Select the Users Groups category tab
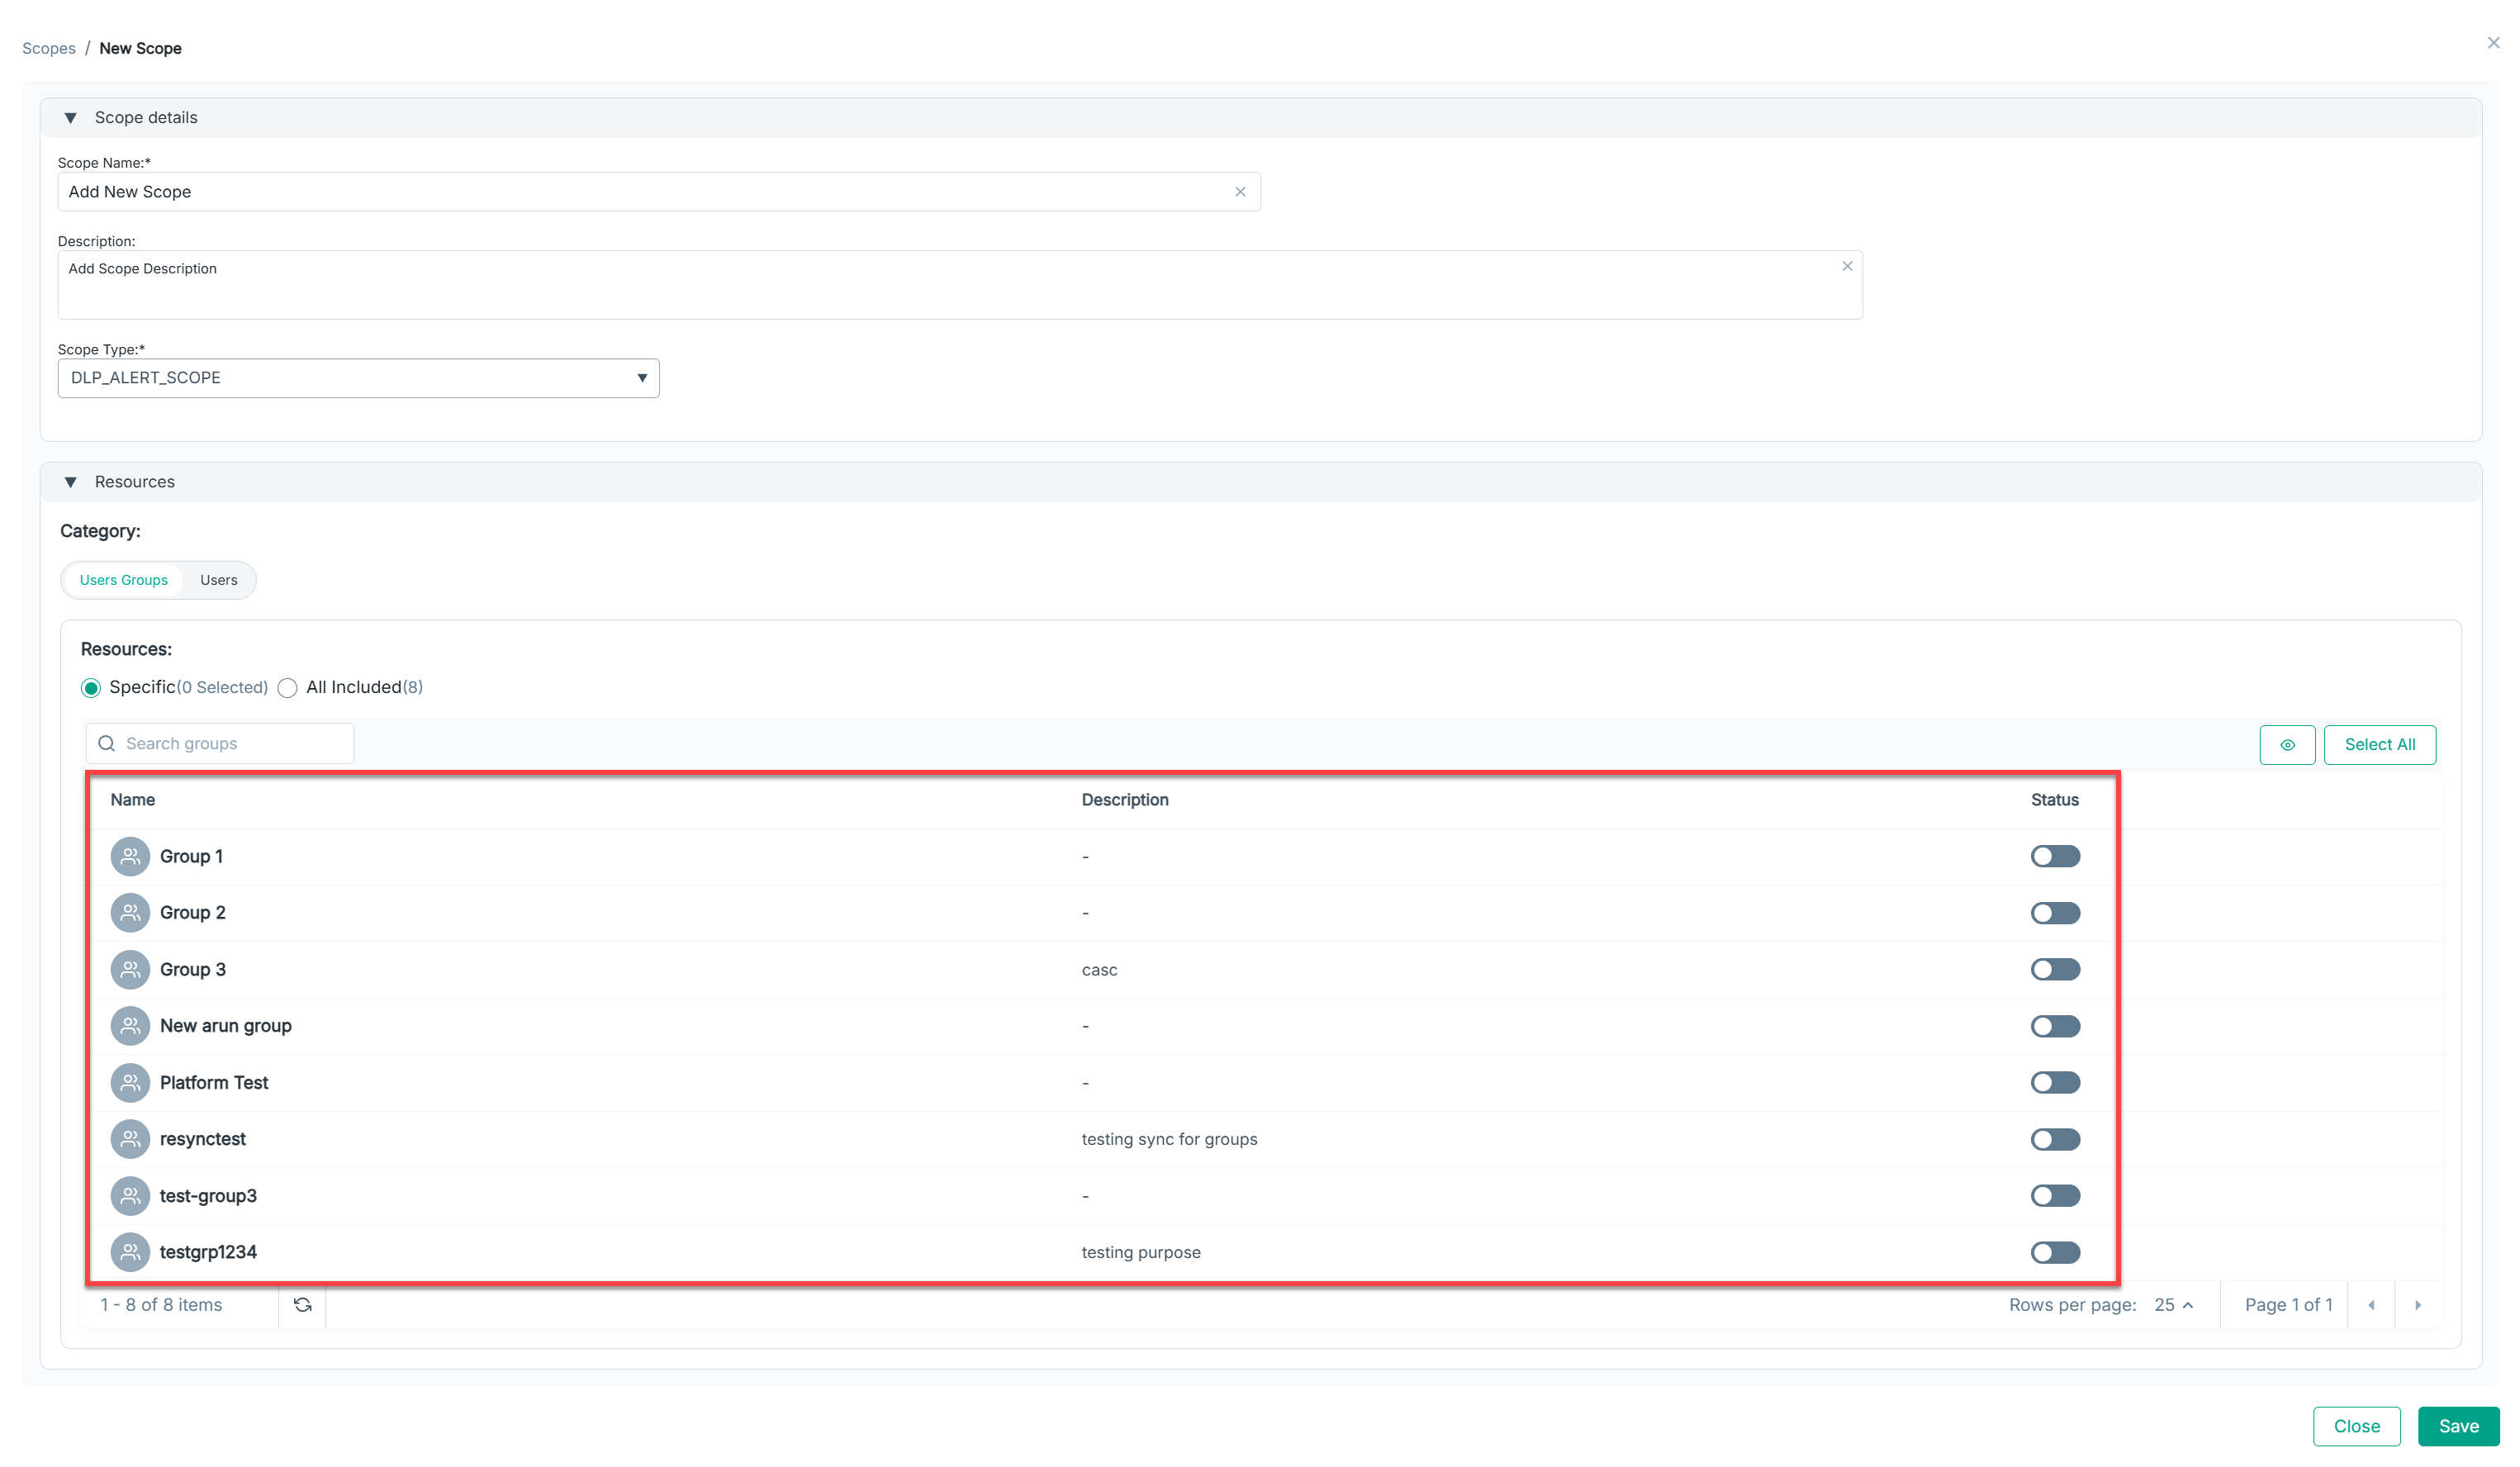Viewport: 2520px width, 1467px height. point(124,580)
